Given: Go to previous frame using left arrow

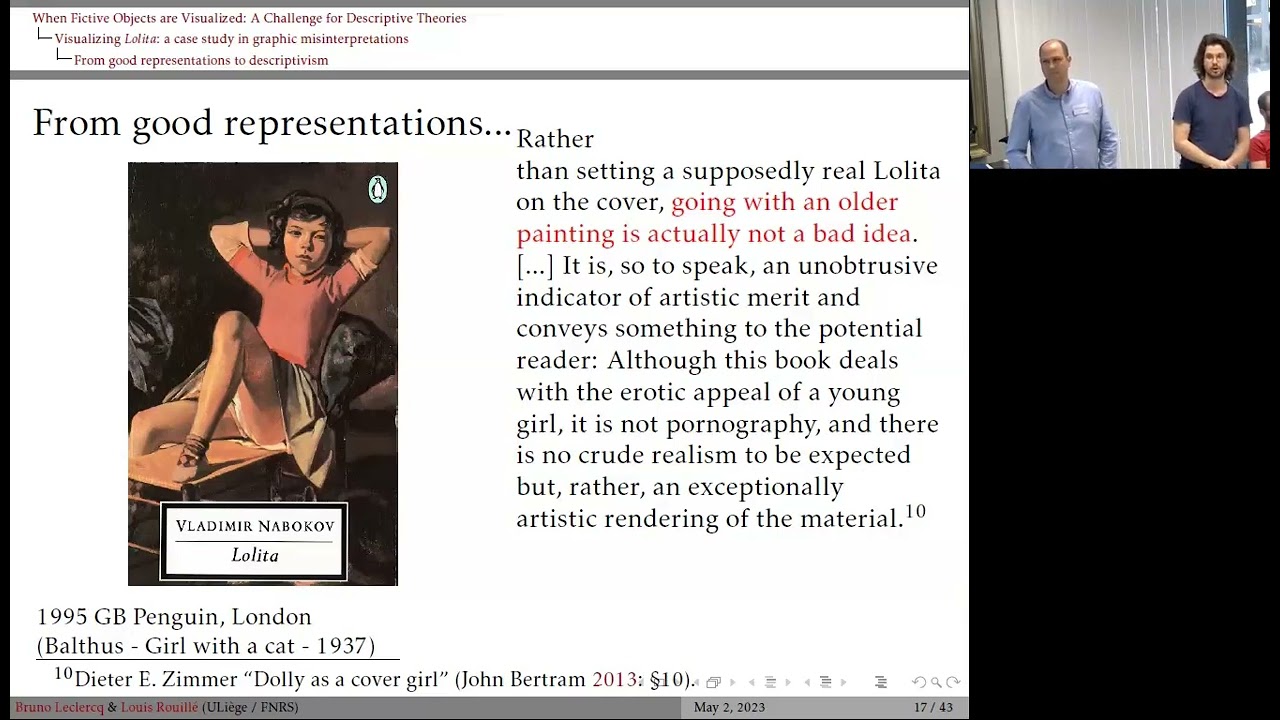Looking at the screenshot, I should click(697, 682).
